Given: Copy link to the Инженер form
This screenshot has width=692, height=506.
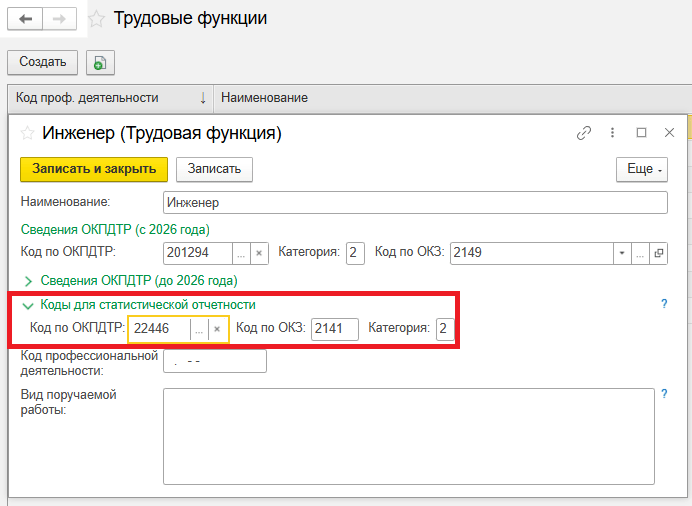Looking at the screenshot, I should point(584,133).
